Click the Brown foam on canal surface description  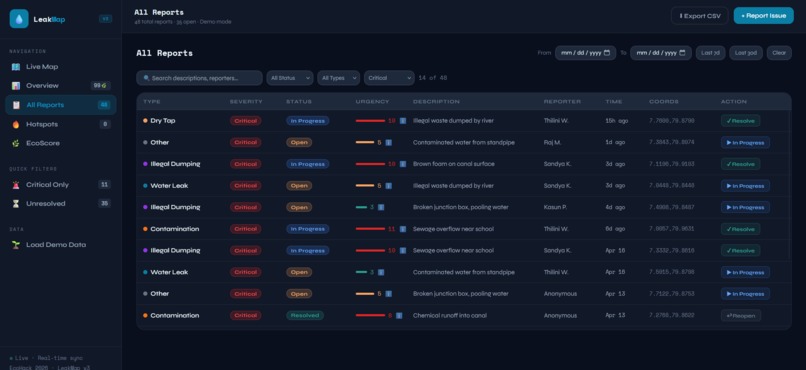pyautogui.click(x=454, y=164)
